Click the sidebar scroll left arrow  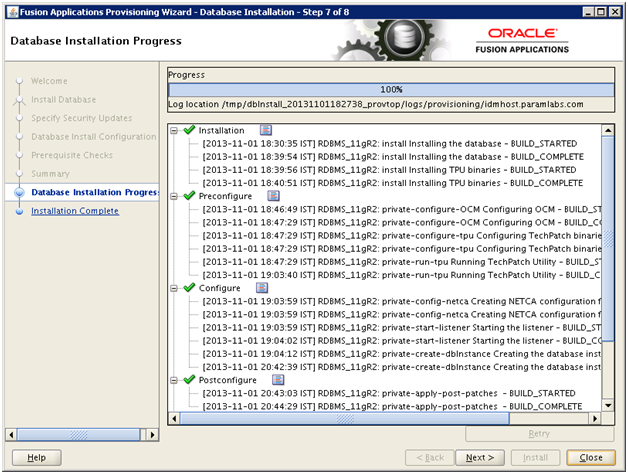point(11,435)
